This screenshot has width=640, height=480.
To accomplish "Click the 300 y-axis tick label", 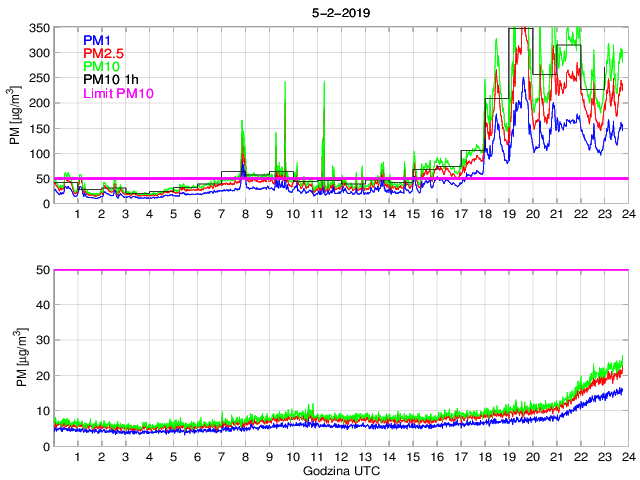I will 38,53.
